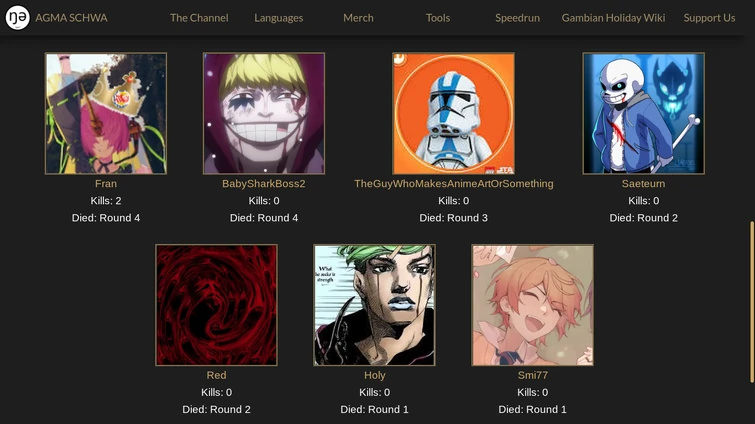755x424 pixels.
Task: Click the AGMA SCHWA site title
Action: pyautogui.click(x=71, y=18)
